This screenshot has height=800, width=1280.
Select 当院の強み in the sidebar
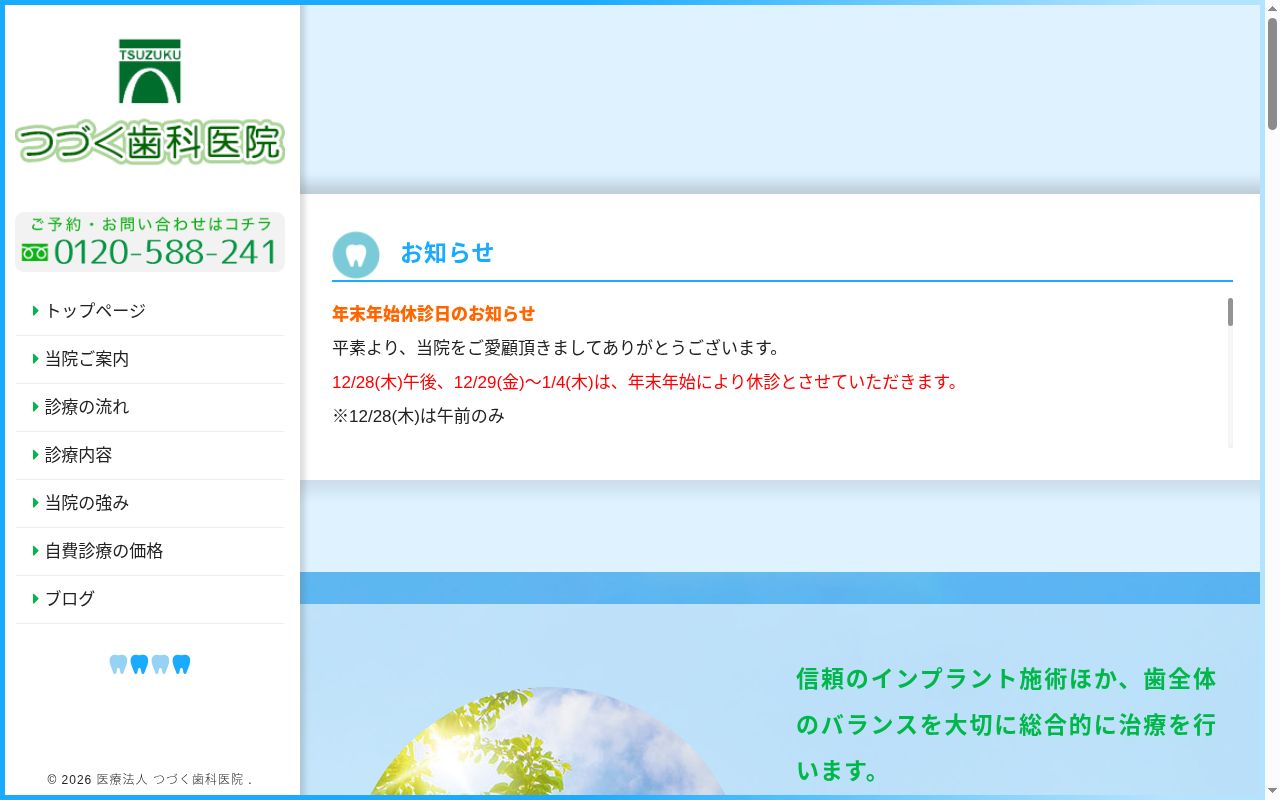(150, 503)
